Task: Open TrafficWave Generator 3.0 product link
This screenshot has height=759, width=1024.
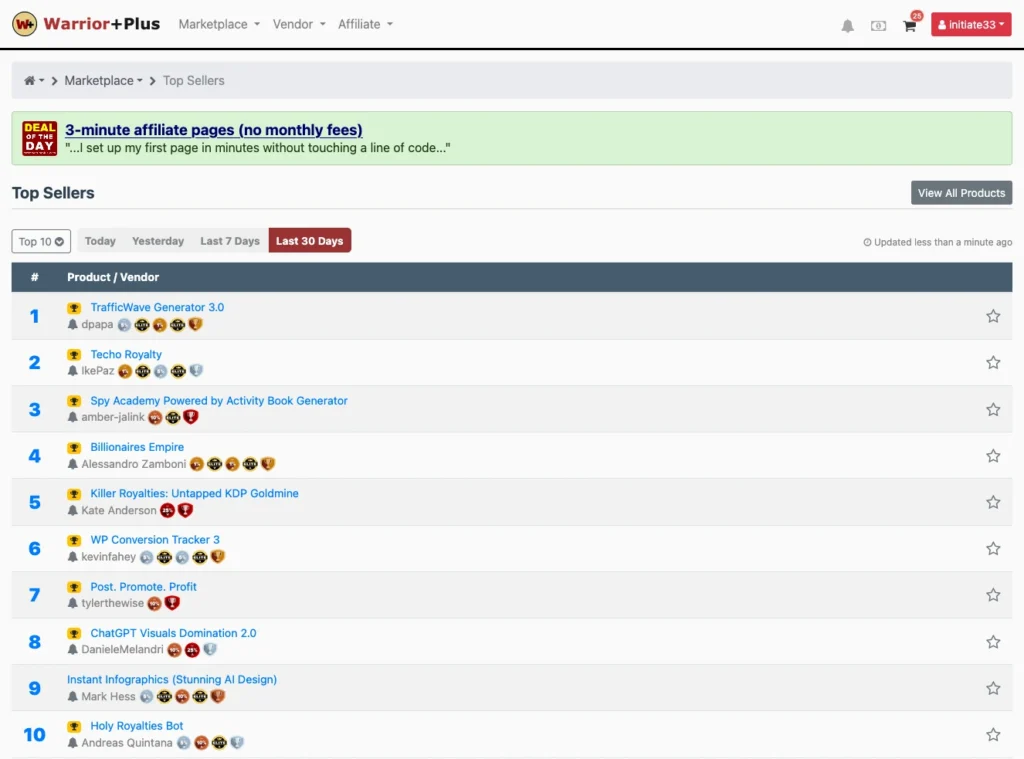Action: tap(157, 308)
